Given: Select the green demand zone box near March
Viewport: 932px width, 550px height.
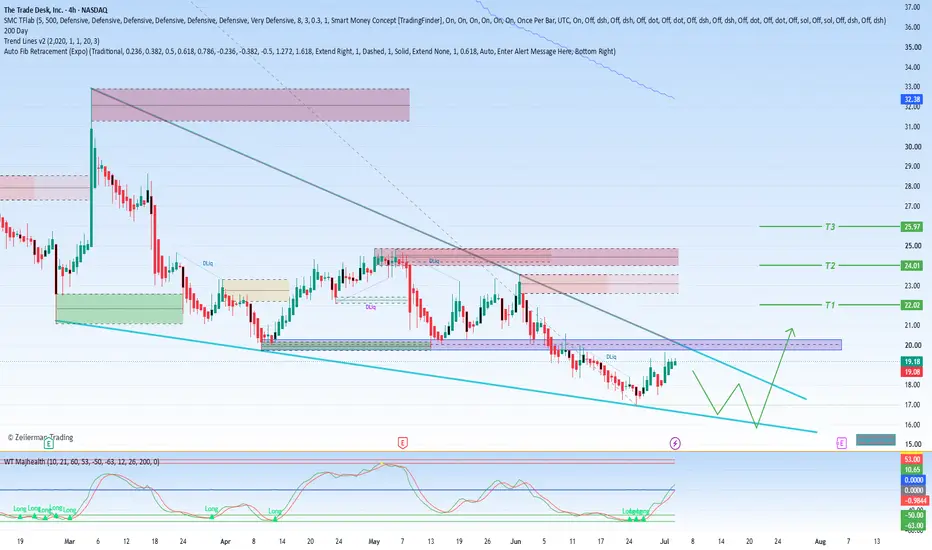Looking at the screenshot, I should (x=119, y=309).
